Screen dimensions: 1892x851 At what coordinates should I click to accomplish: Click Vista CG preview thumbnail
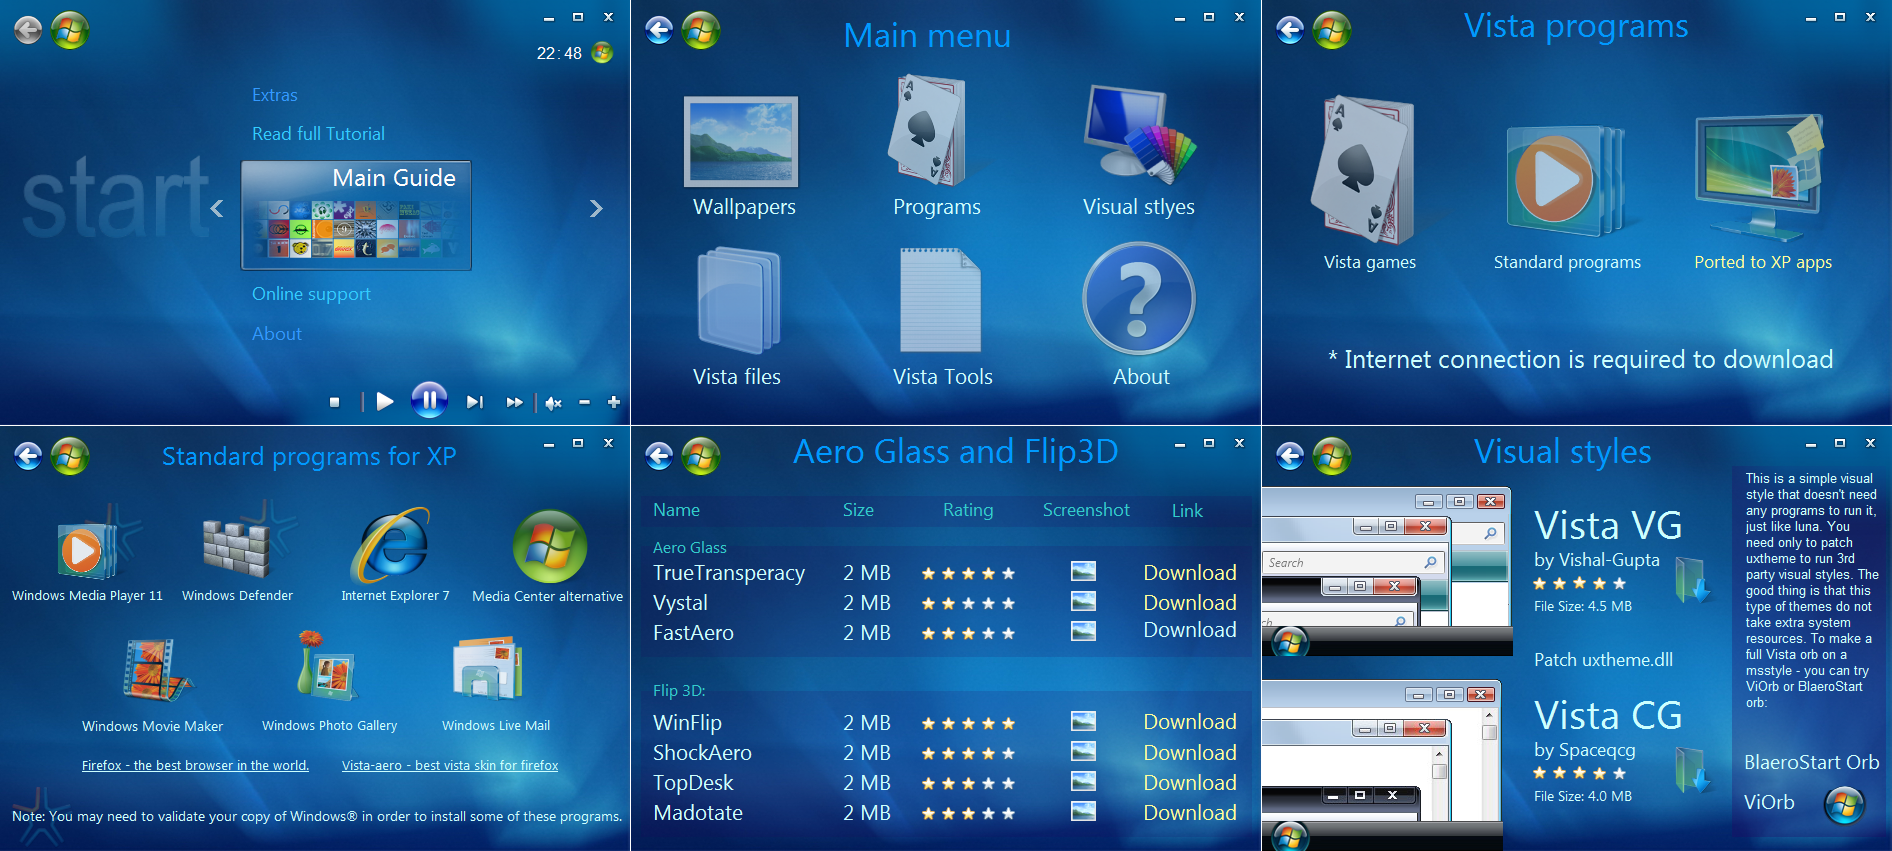pos(1382,764)
